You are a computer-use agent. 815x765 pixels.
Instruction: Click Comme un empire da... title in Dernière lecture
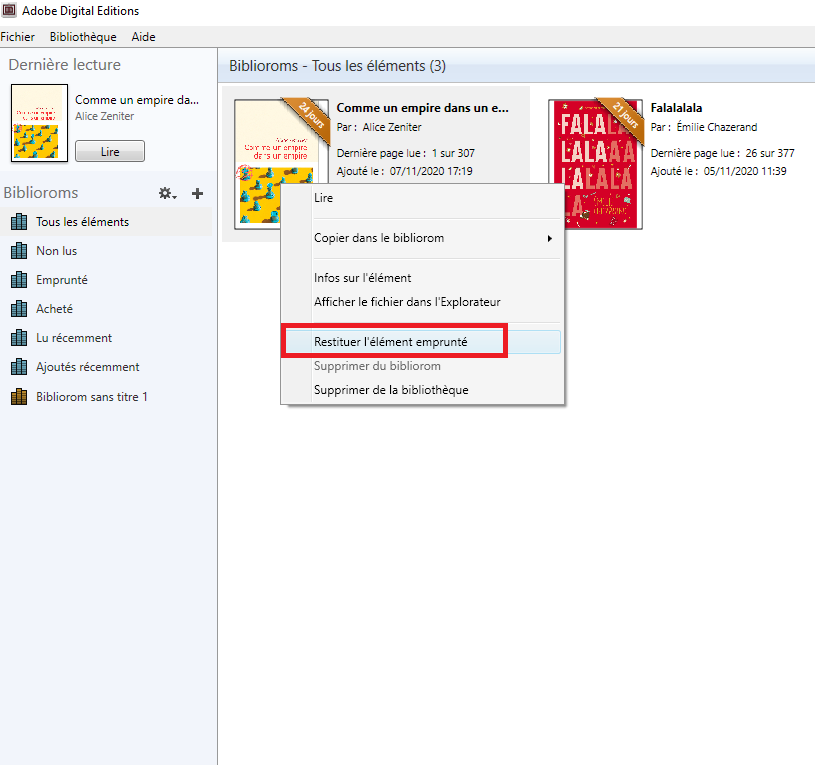tap(137, 100)
